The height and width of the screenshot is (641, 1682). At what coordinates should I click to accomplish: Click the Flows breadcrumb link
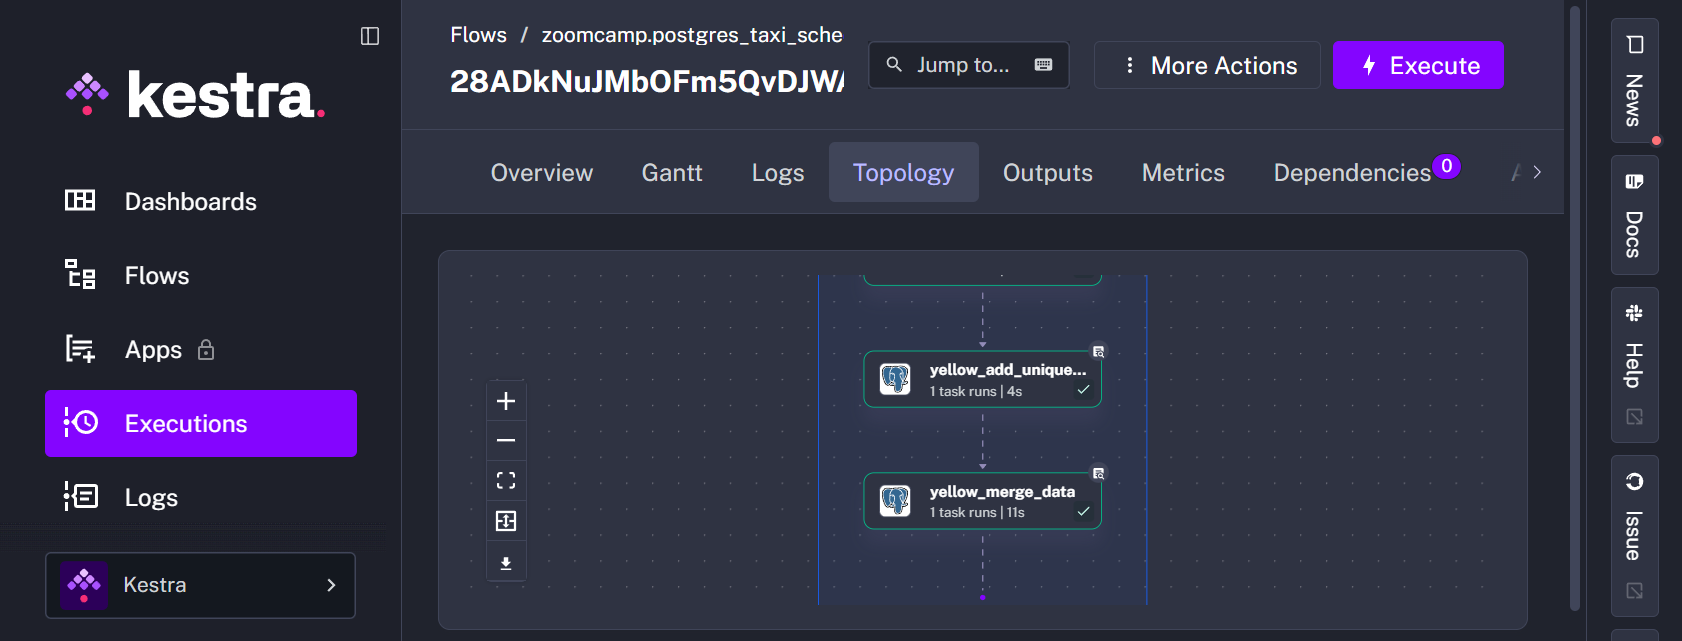coord(478,35)
